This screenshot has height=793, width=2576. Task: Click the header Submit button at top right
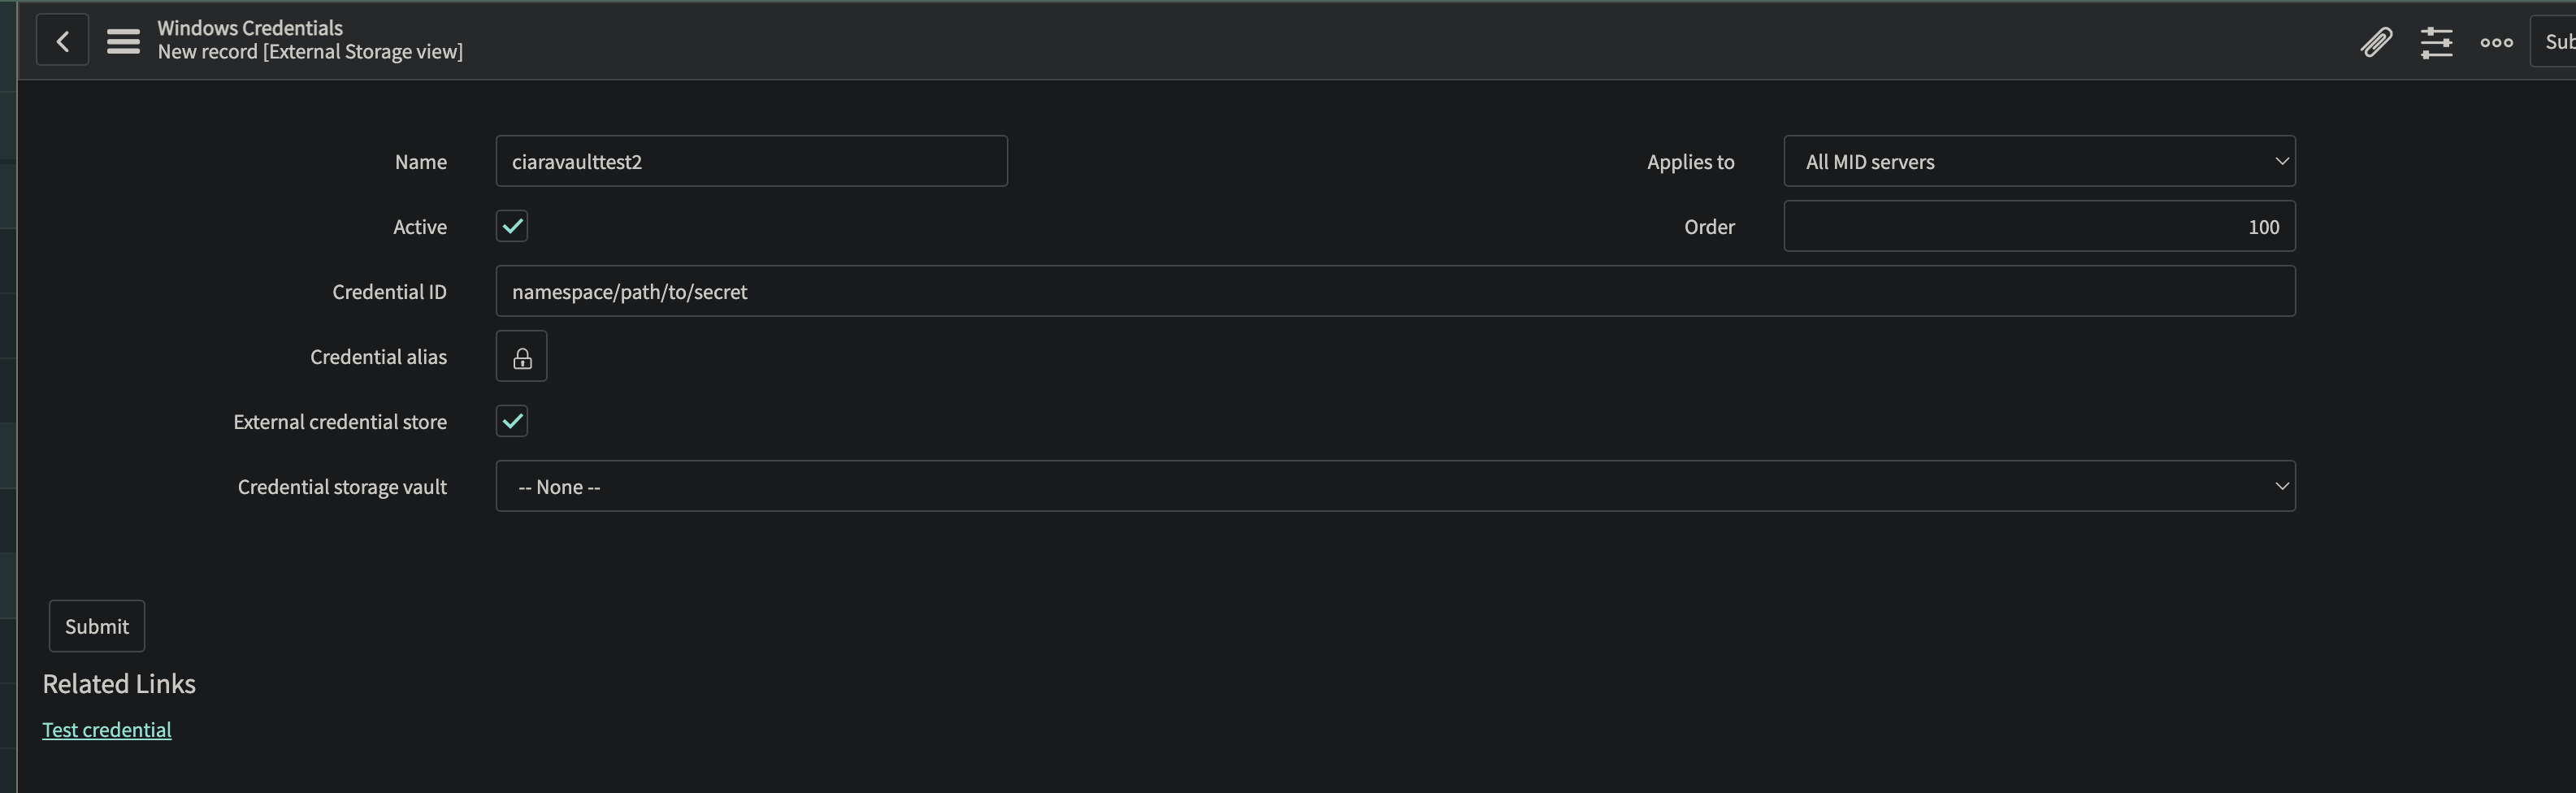[x=2555, y=42]
